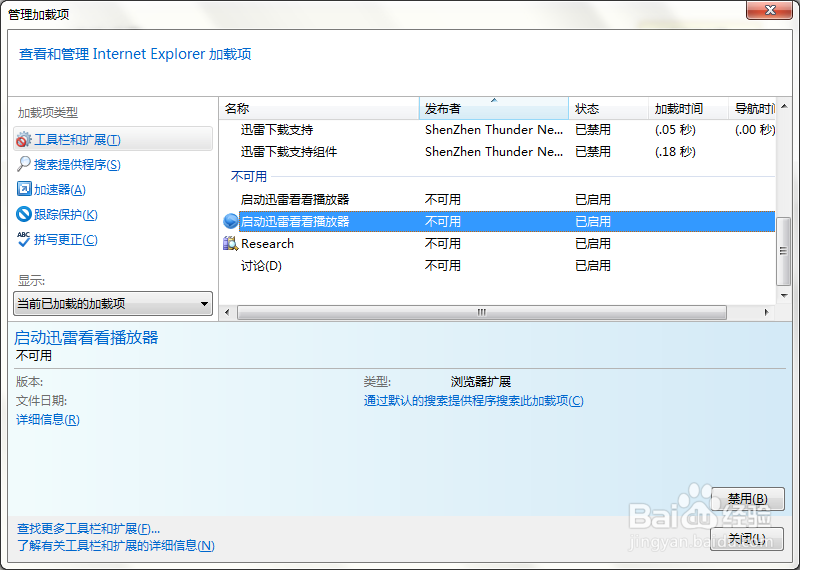Sort list by 加载时间 column header
Screen dimensions: 819x570
[x=688, y=109]
